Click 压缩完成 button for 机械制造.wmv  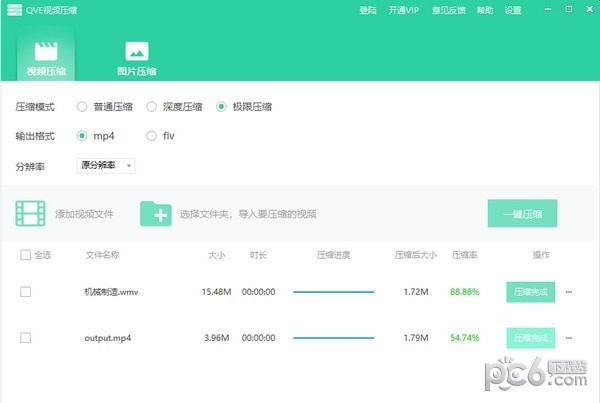[x=530, y=292]
